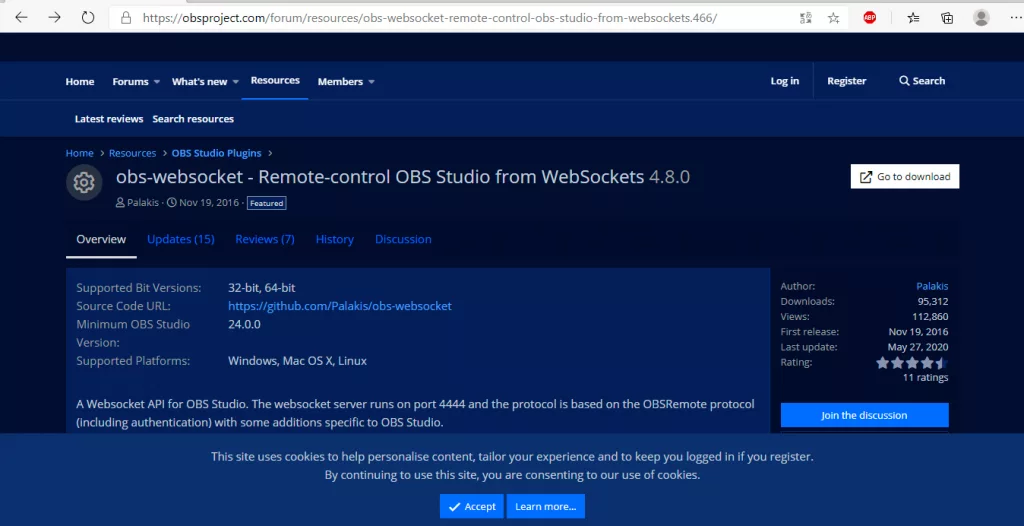The height and width of the screenshot is (526, 1024).
Task: Click the Nov 19, 2016 date under title
Action: tap(209, 203)
